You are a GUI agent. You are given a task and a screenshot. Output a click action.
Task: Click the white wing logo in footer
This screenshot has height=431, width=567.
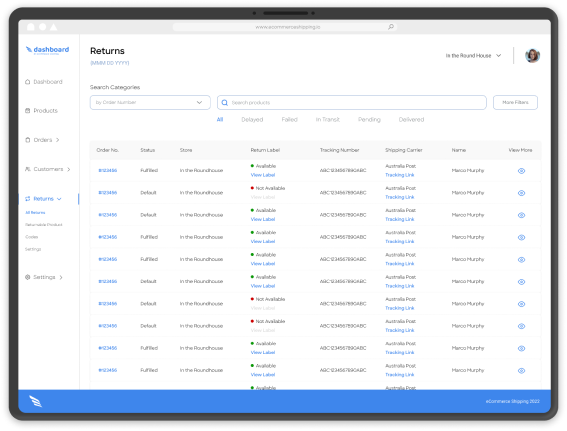click(35, 401)
